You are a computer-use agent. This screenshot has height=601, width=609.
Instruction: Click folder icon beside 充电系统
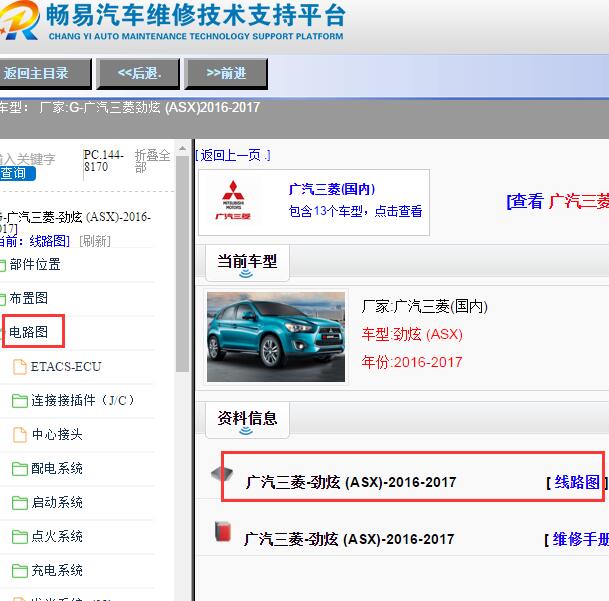(x=19, y=571)
